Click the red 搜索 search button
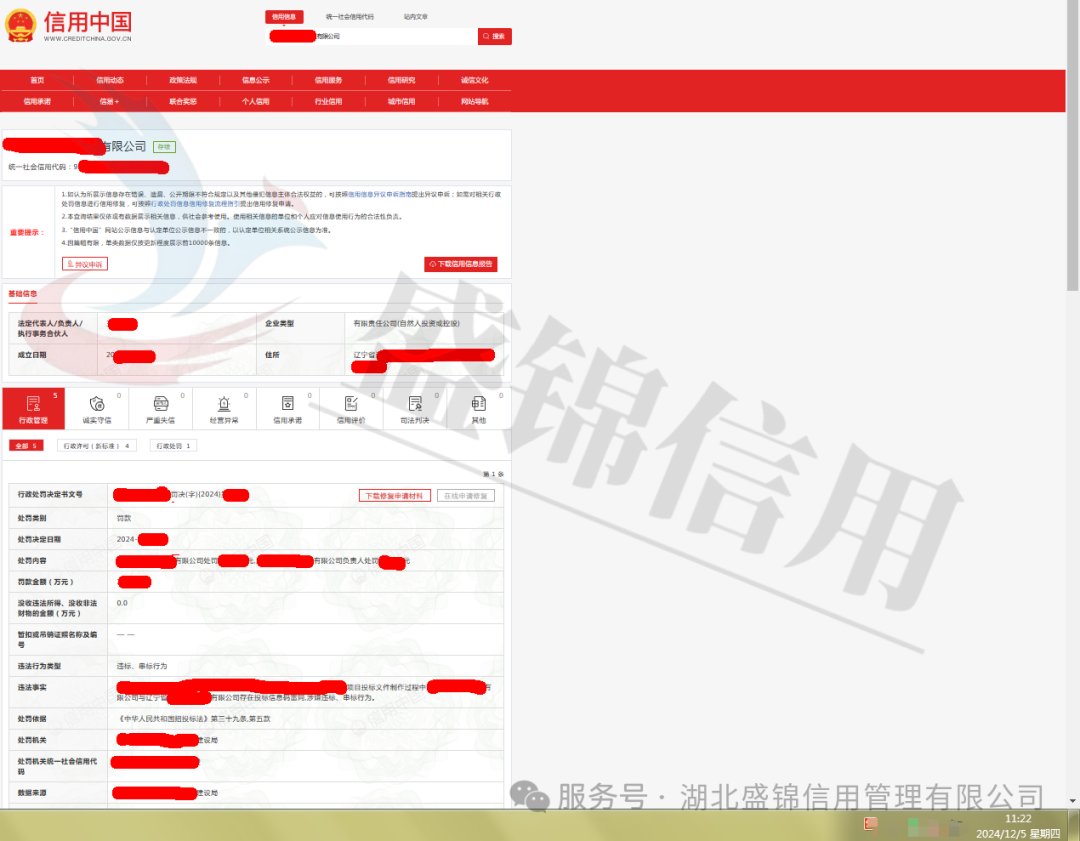1080x841 pixels. [494, 36]
